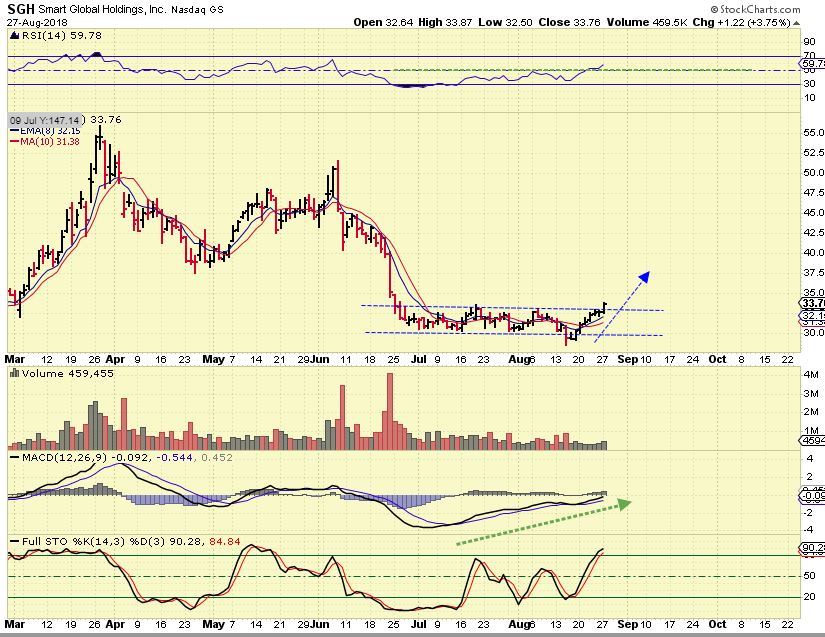
Task: Click the 33.7 last price flag on axis
Action: coord(812,304)
